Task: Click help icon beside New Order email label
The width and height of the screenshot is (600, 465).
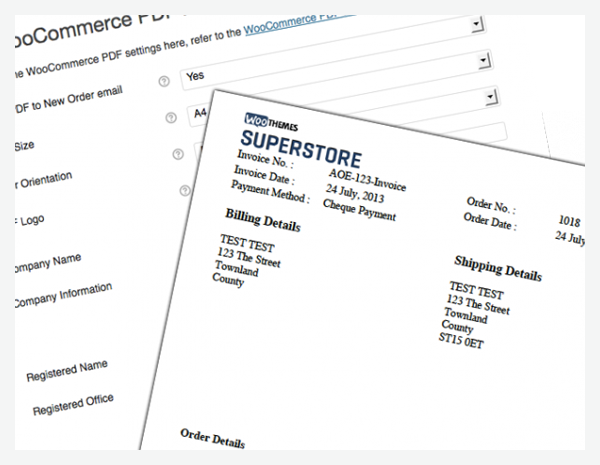Action: pos(164,81)
